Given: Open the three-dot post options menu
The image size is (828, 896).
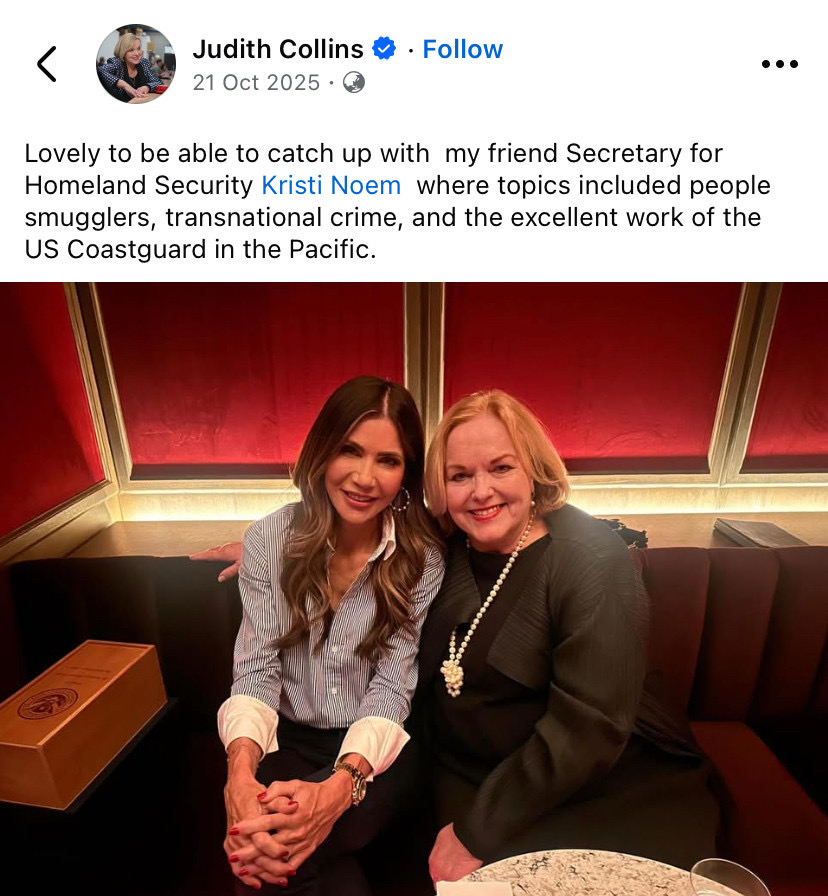Looking at the screenshot, I should [x=779, y=64].
